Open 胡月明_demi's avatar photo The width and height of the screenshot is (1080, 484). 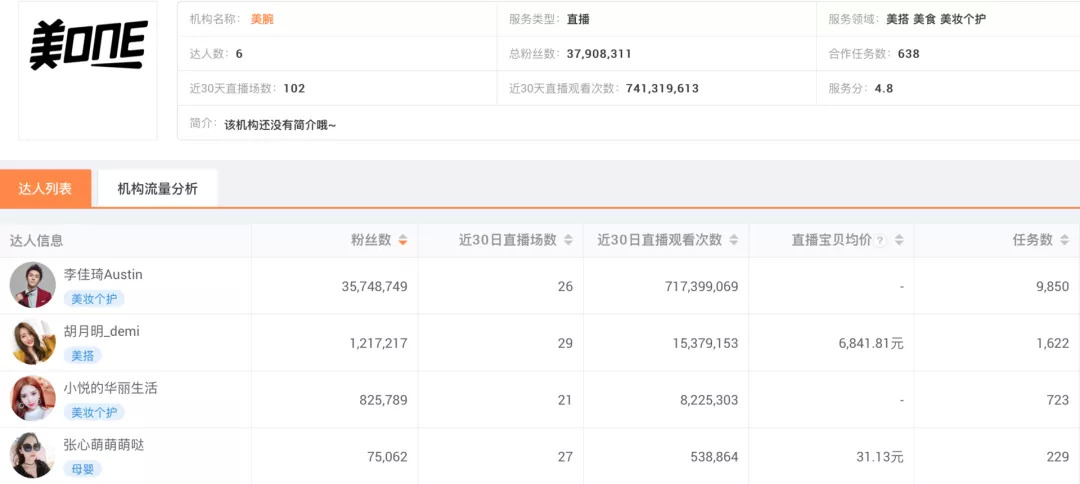pyautogui.click(x=32, y=342)
